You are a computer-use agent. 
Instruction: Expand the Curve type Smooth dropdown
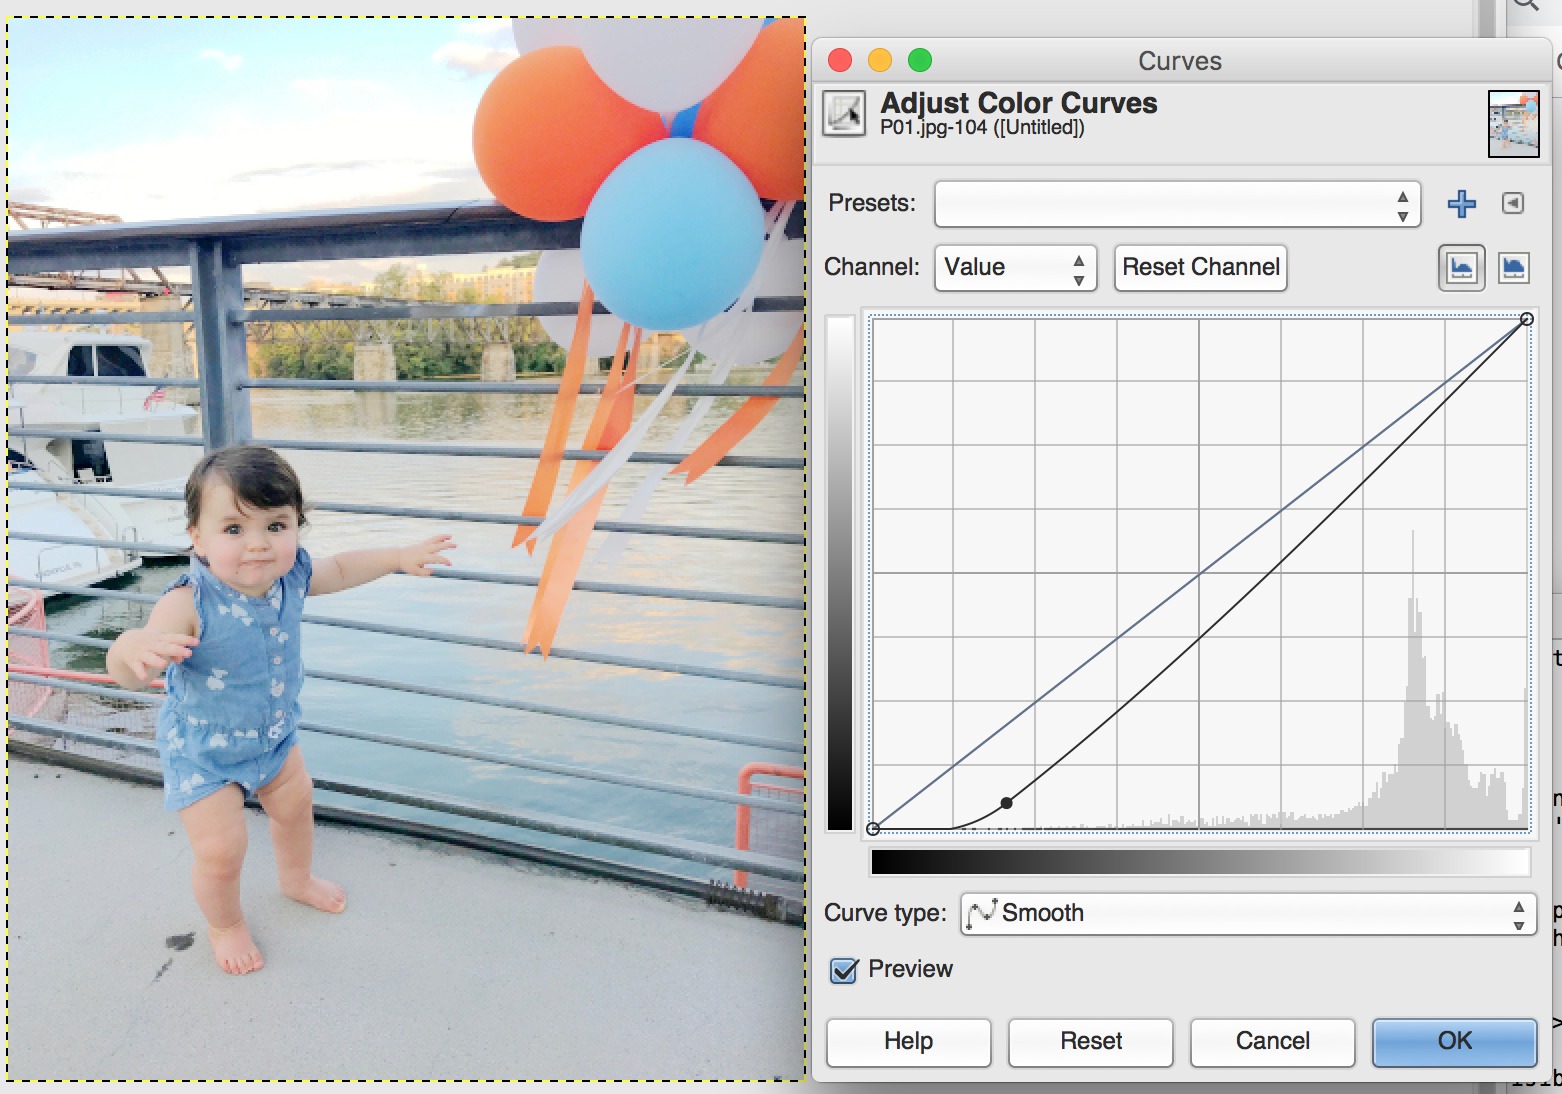tap(1247, 913)
